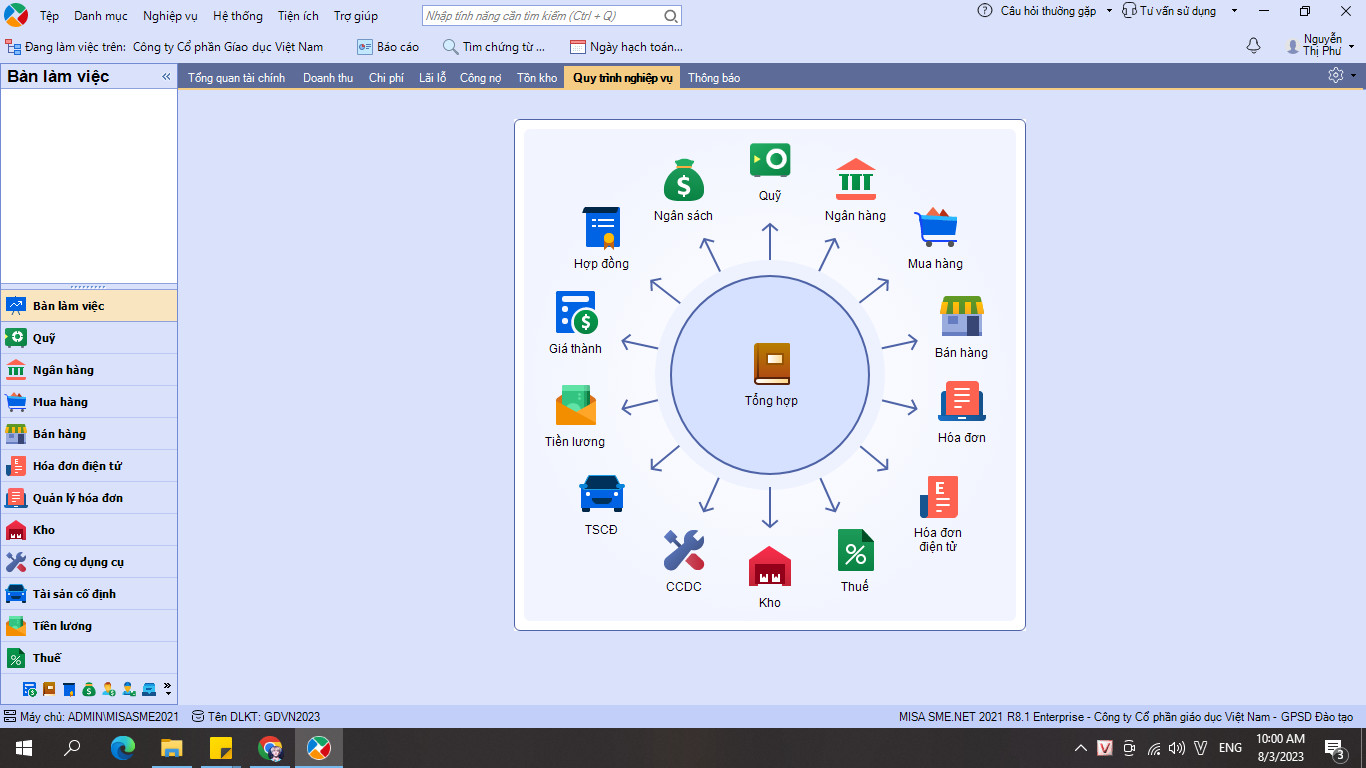Expand the Tư vấn sử dụng dropdown arrow
Viewport: 1366px width, 768px height.
click(x=1234, y=11)
